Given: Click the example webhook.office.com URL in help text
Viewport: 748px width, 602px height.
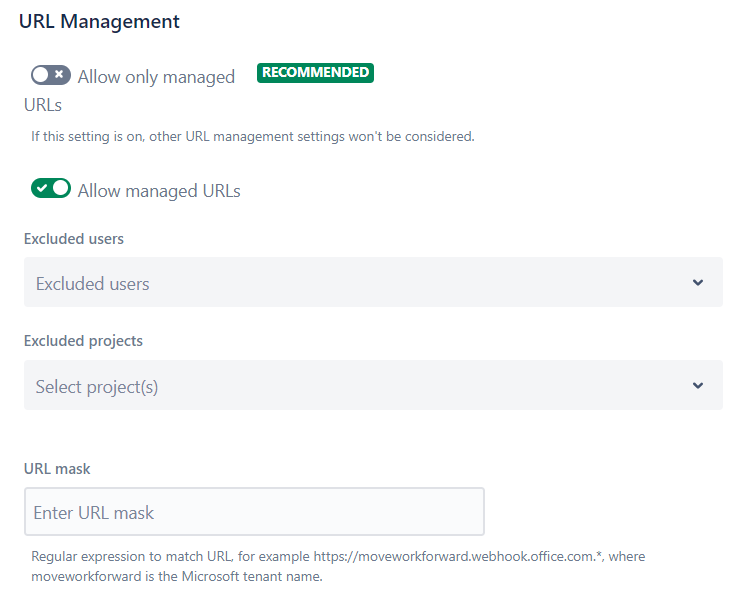Looking at the screenshot, I should coord(446,556).
